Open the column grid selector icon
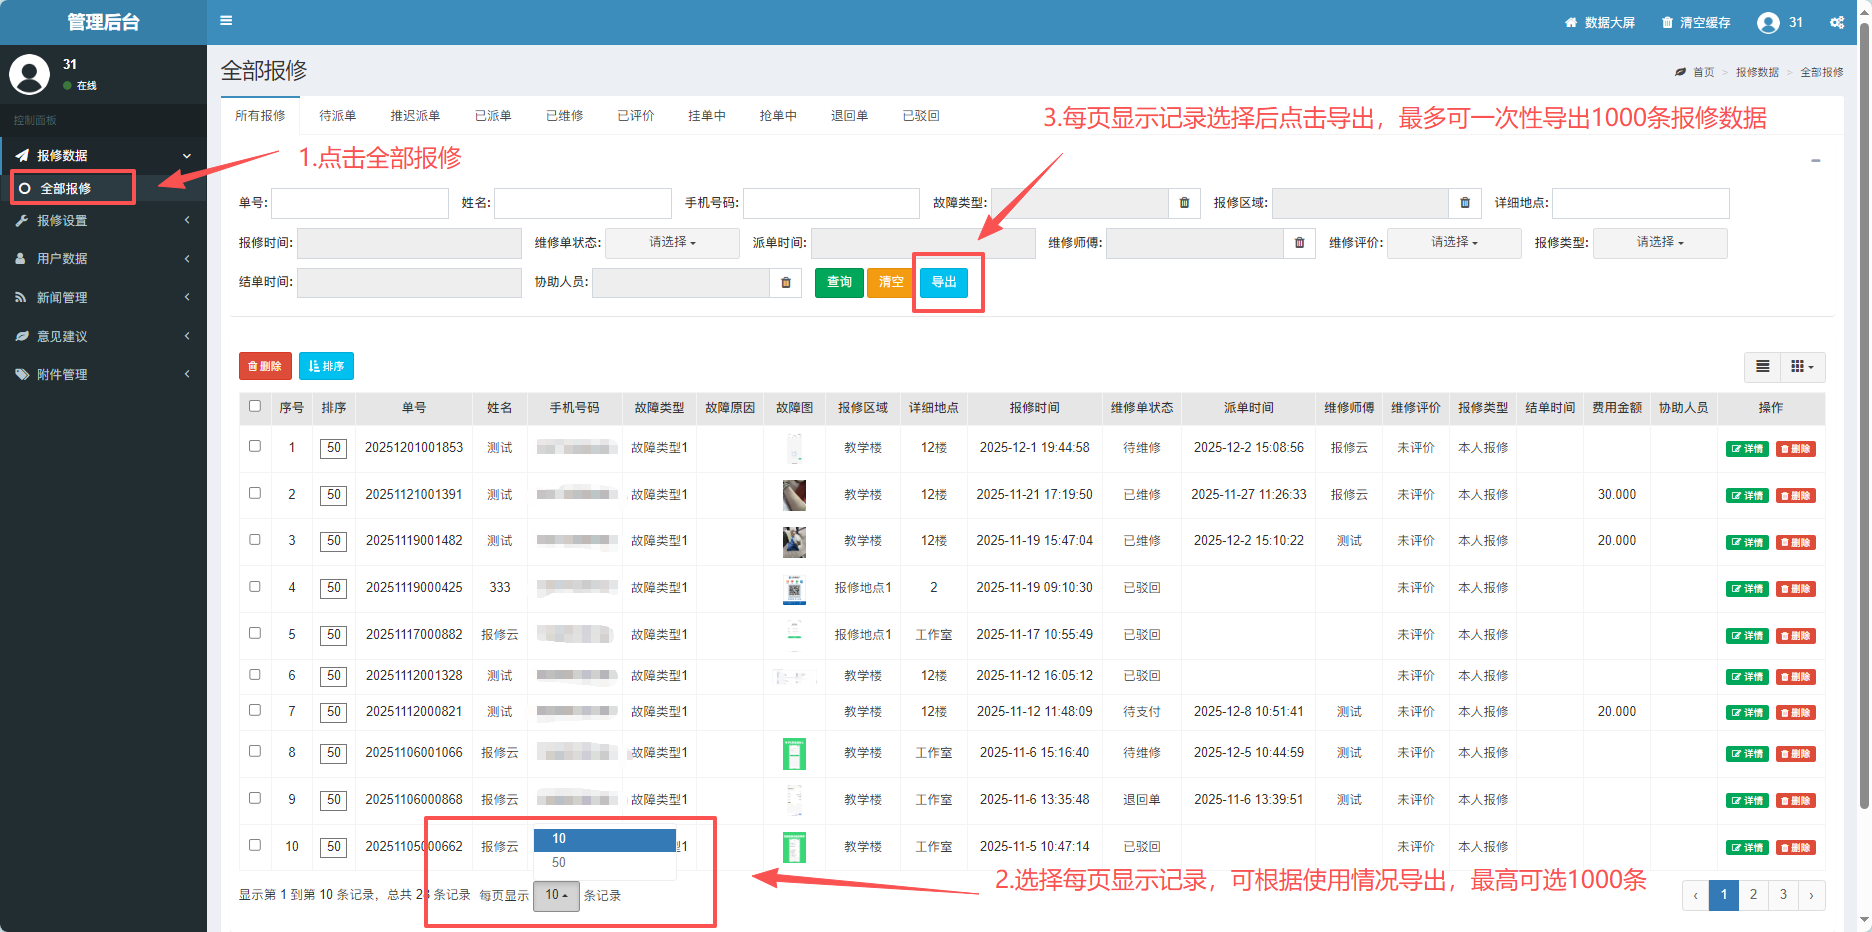The width and height of the screenshot is (1872, 932). tap(1802, 367)
